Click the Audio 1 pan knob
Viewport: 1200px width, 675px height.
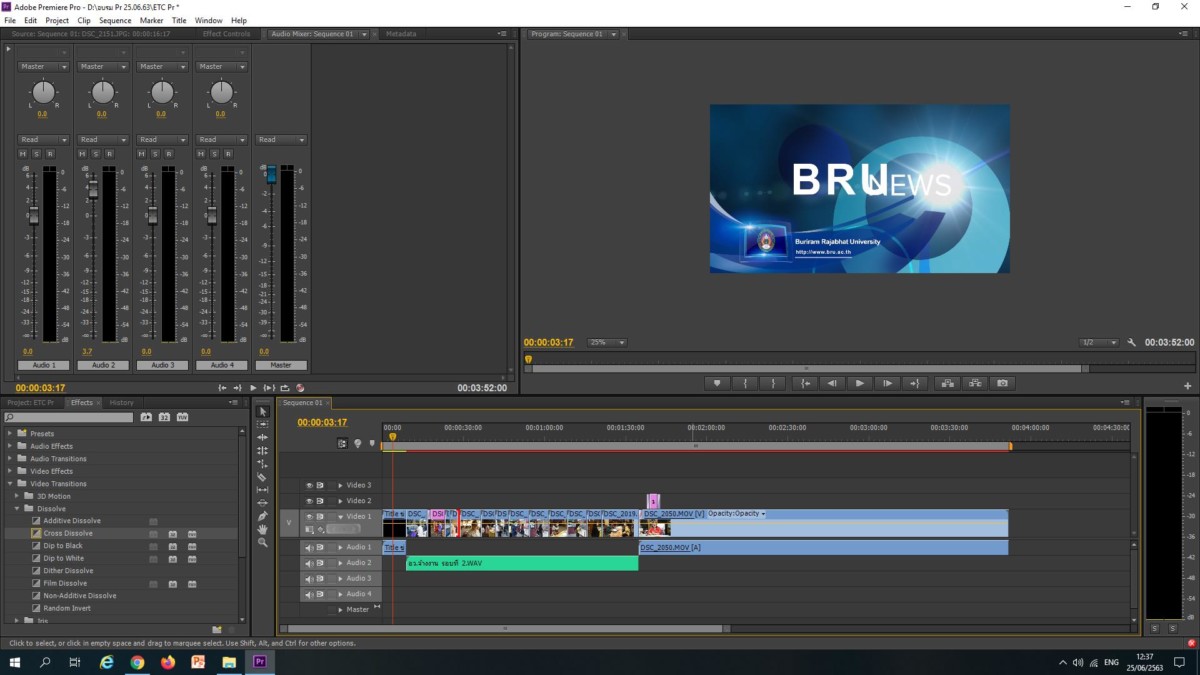pyautogui.click(x=44, y=93)
